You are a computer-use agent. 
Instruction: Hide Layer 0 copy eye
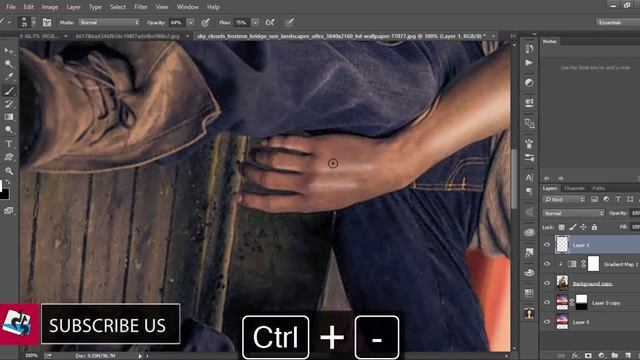tap(547, 302)
